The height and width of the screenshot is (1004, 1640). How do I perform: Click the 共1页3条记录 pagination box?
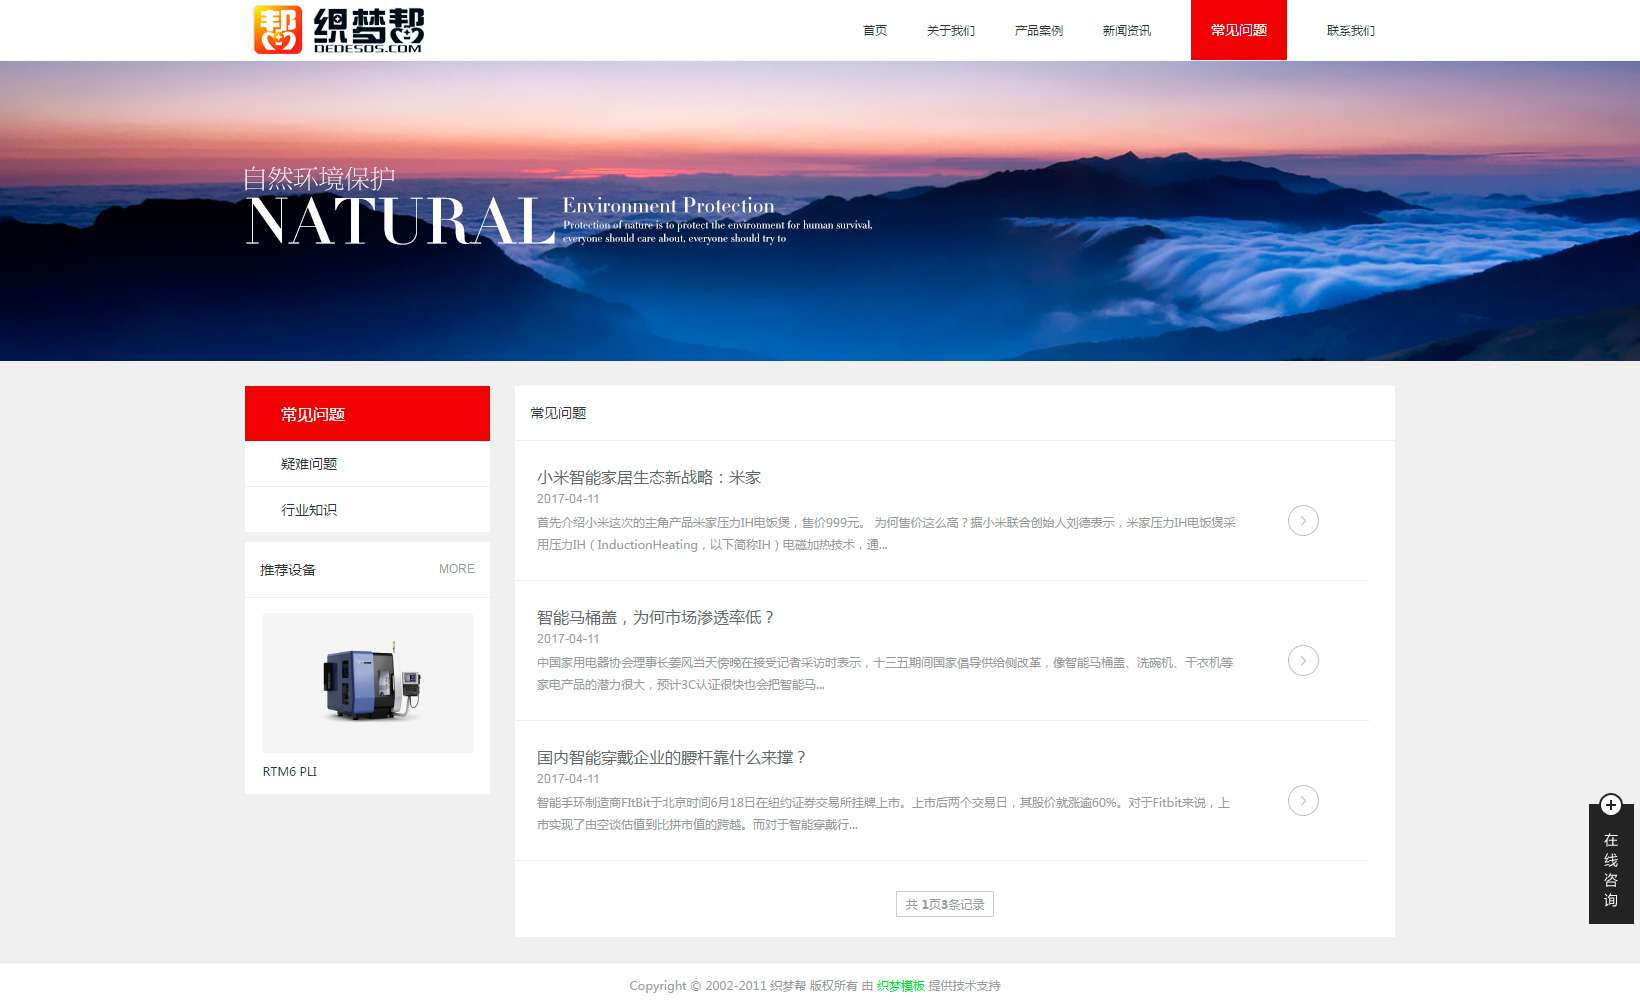click(x=945, y=904)
